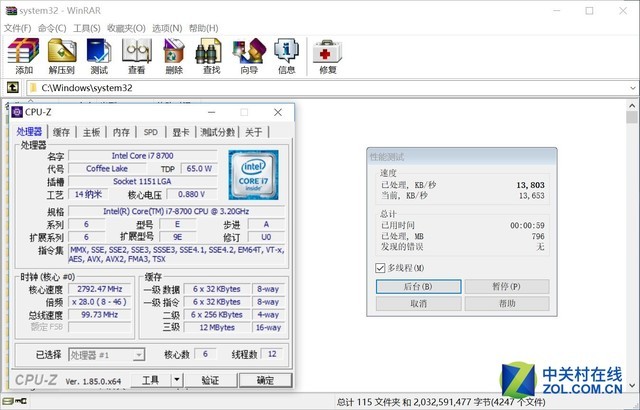Click the status bar total files text
This screenshot has width=640, height=410.
441,402
